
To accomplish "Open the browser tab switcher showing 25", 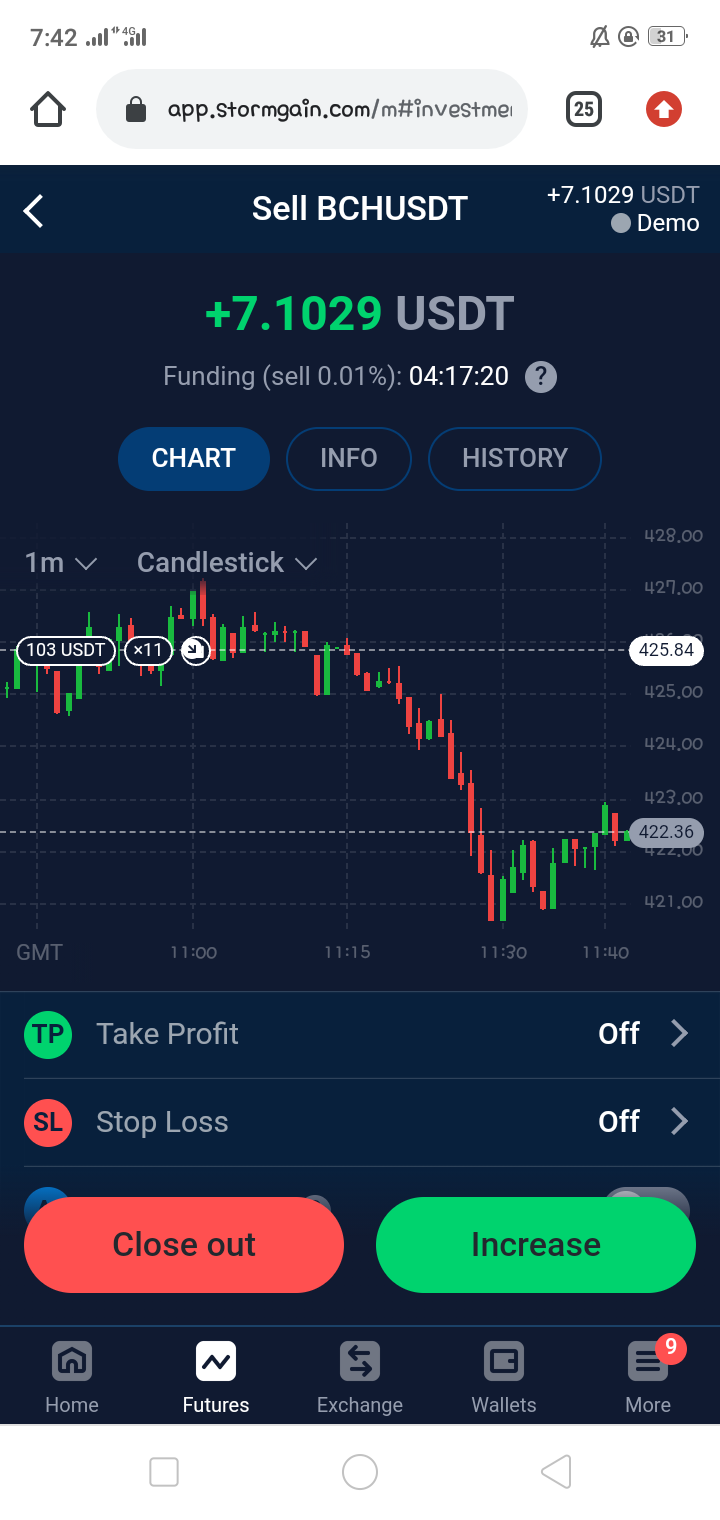I will tap(584, 109).
